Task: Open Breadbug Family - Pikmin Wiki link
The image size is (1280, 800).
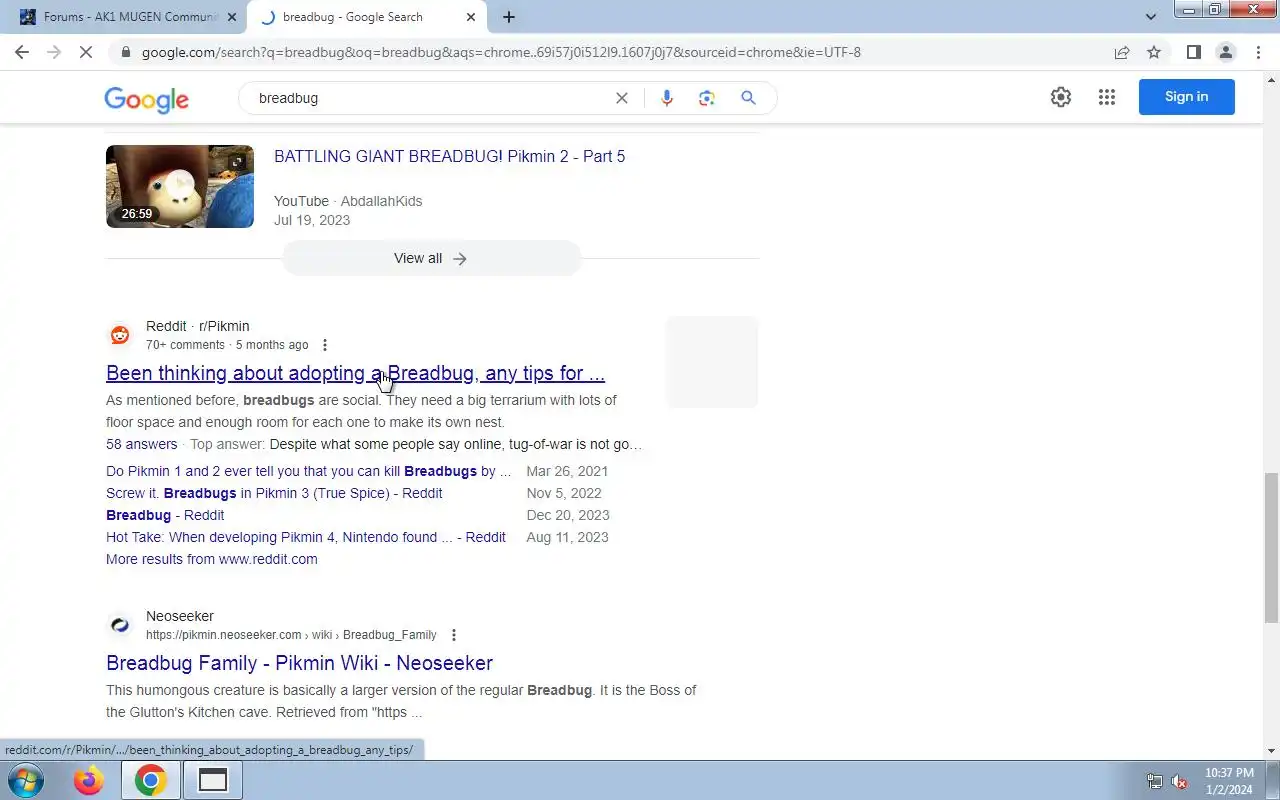Action: tap(299, 663)
